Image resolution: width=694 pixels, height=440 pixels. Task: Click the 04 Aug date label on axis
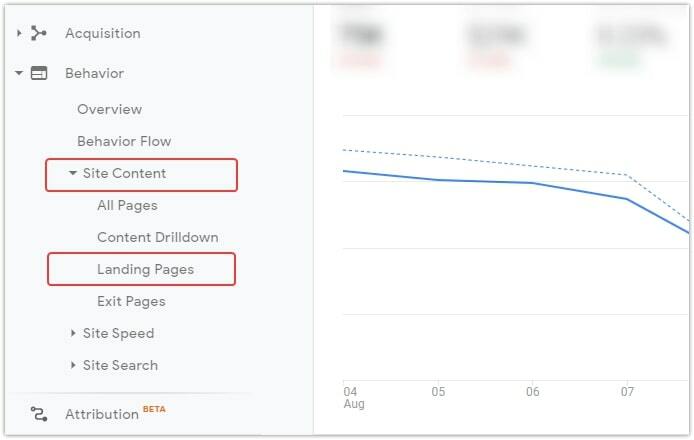pyautogui.click(x=354, y=398)
